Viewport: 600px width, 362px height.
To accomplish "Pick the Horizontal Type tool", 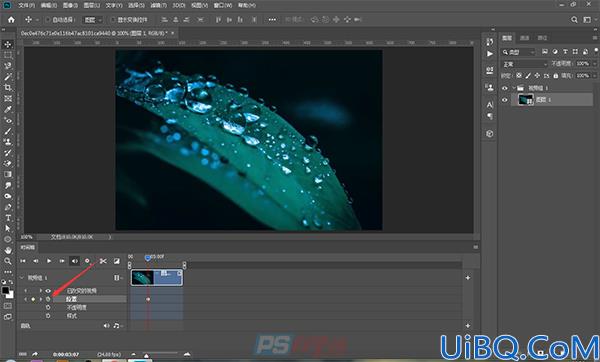I will (x=8, y=218).
